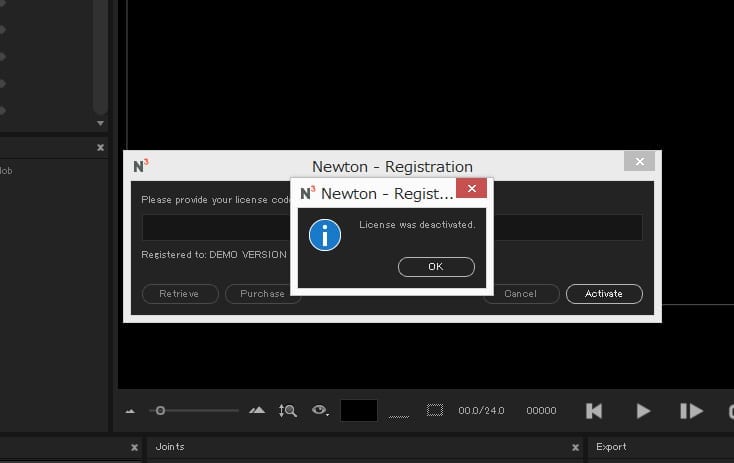Screen dimensions: 734x463
Task: Adjust the preview zoom slider handle
Action: point(160,411)
